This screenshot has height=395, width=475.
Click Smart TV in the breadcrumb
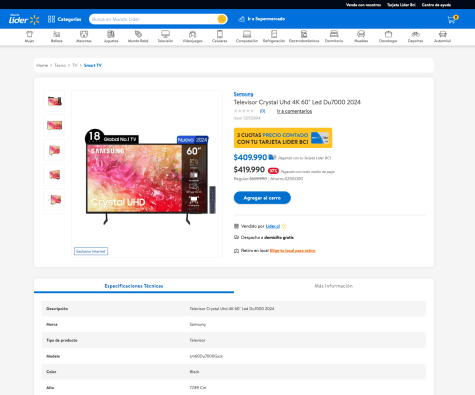tap(93, 65)
